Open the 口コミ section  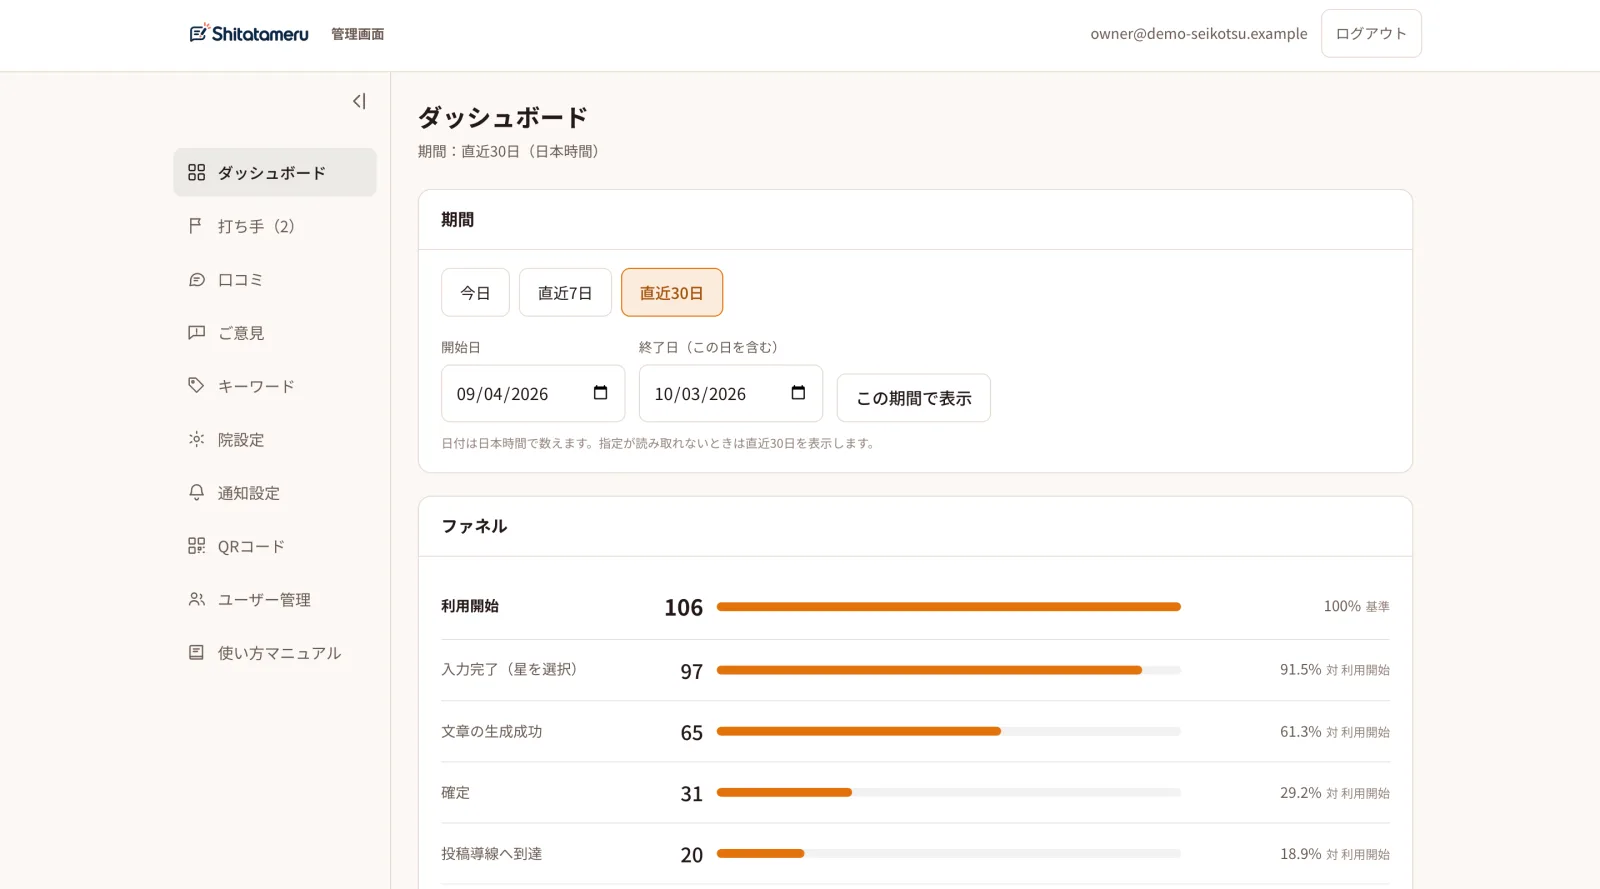coord(275,280)
